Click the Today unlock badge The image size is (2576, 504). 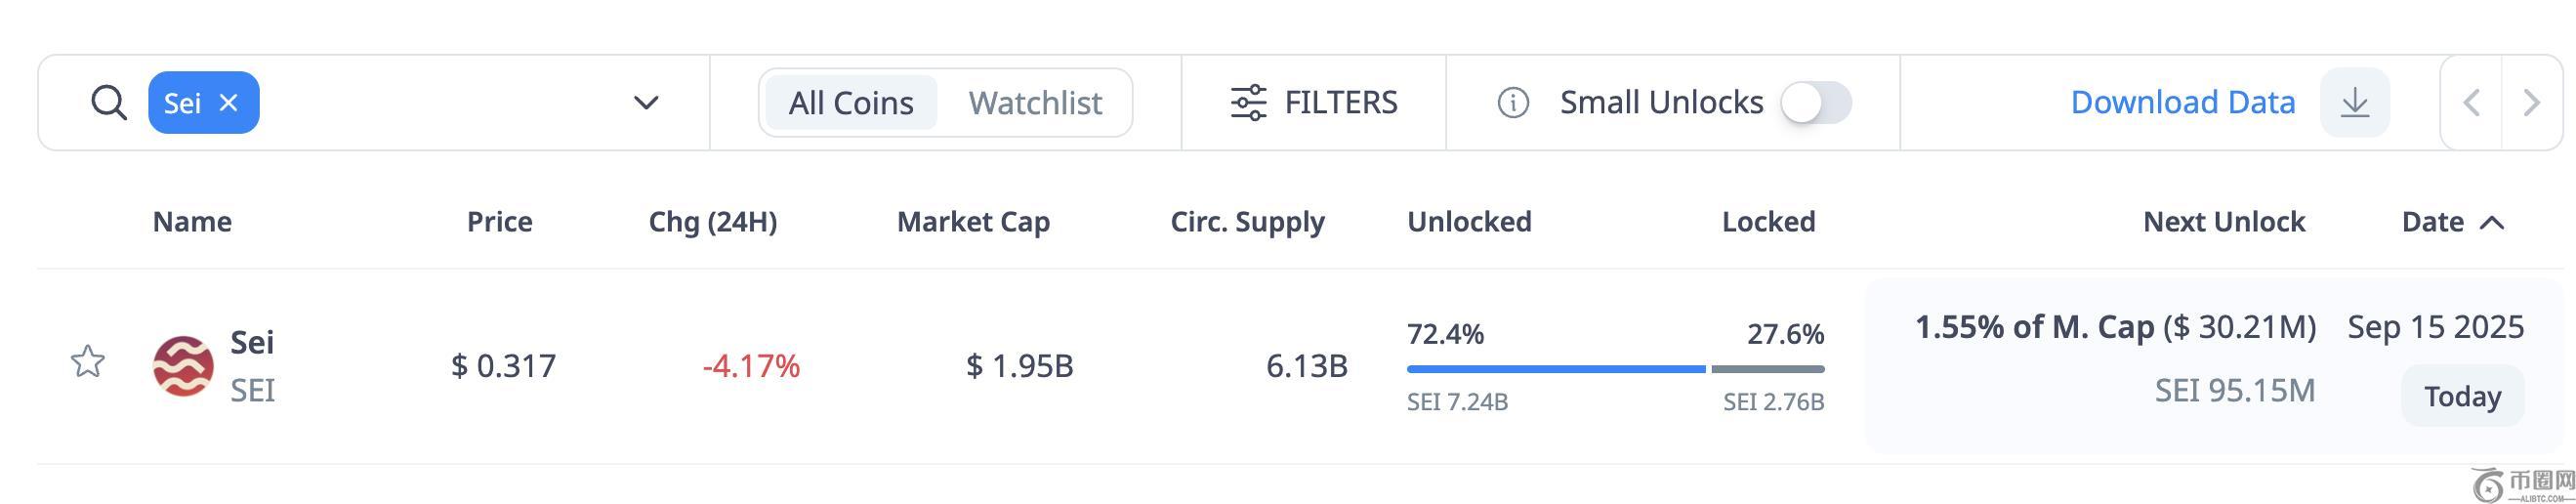(x=2462, y=396)
